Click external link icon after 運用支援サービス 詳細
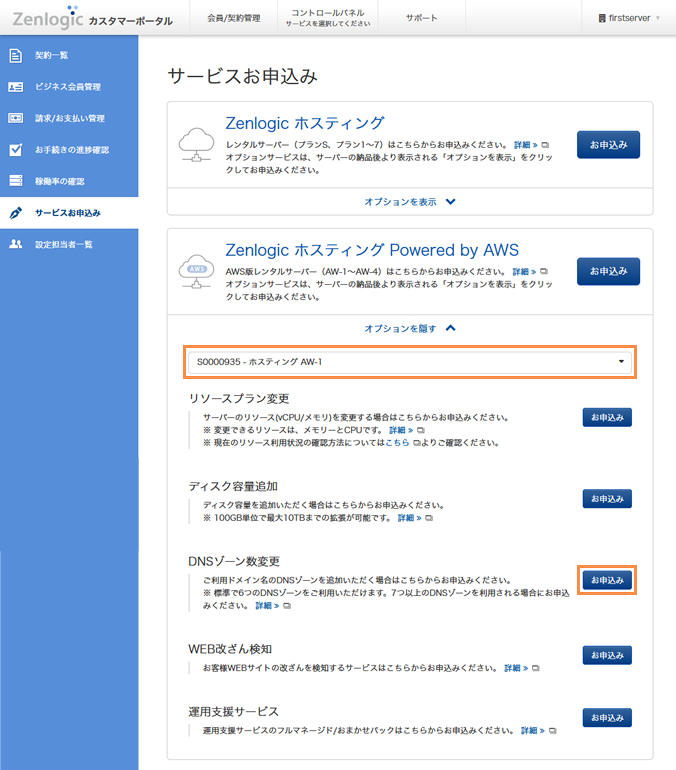Viewport: 676px width, 770px height. click(552, 731)
